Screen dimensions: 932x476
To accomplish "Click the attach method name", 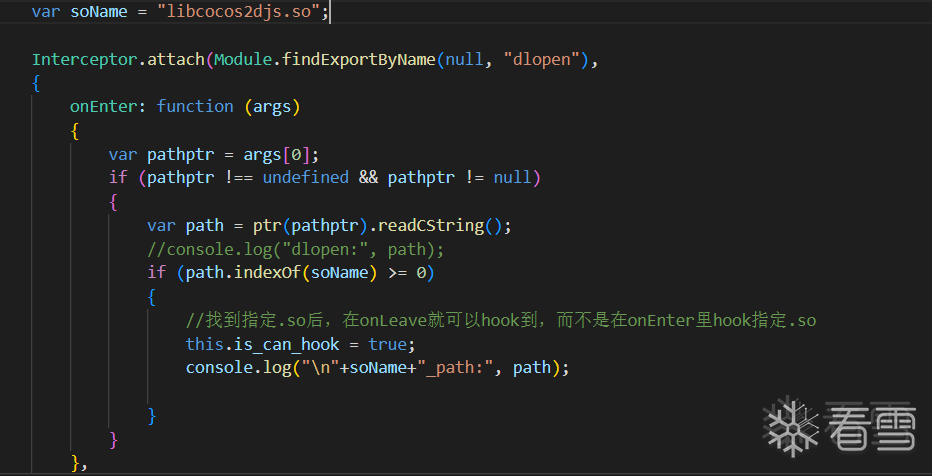I will tap(176, 59).
